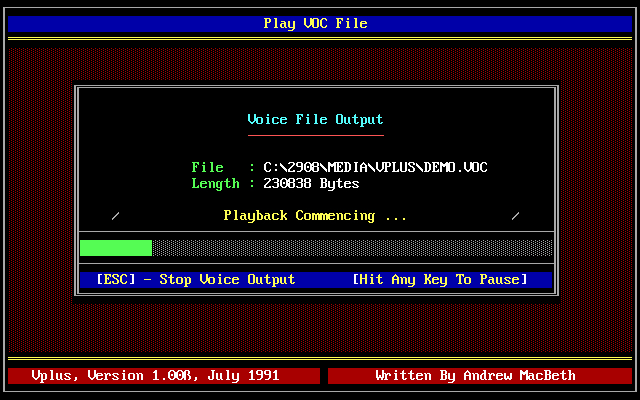Click the Play VOC File title bar
Viewport: 640px width, 400px height.
pos(315,24)
